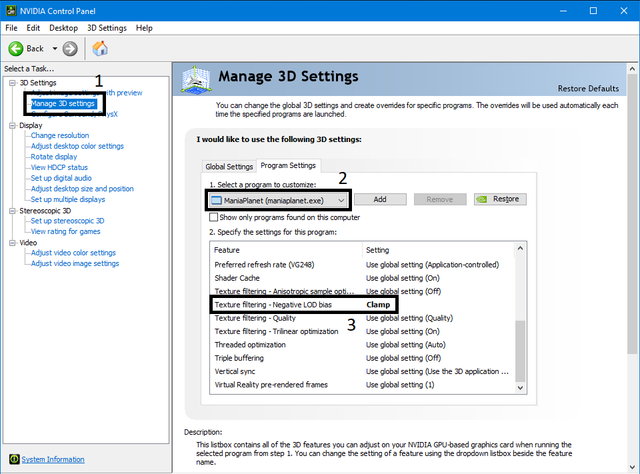Viewport: 640px width, 474px height.
Task: Select Virtual Reality pre-rendered frames row
Action: [363, 385]
